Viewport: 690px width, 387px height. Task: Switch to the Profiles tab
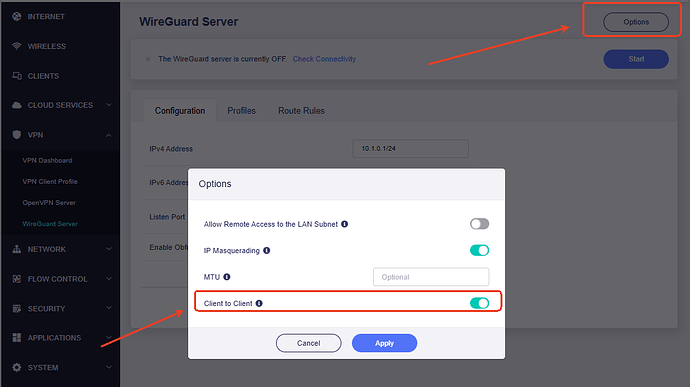click(x=241, y=111)
